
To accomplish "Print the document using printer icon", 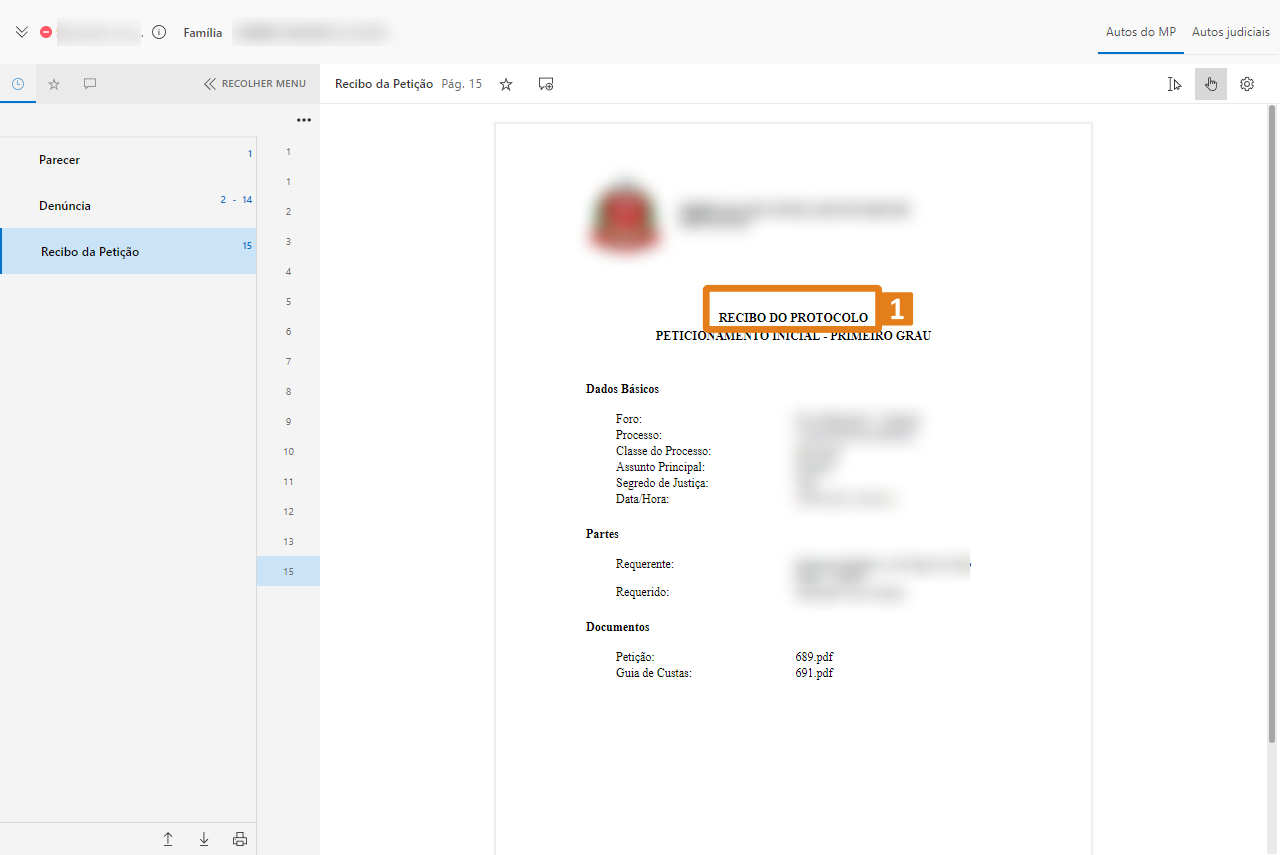I will click(x=240, y=839).
